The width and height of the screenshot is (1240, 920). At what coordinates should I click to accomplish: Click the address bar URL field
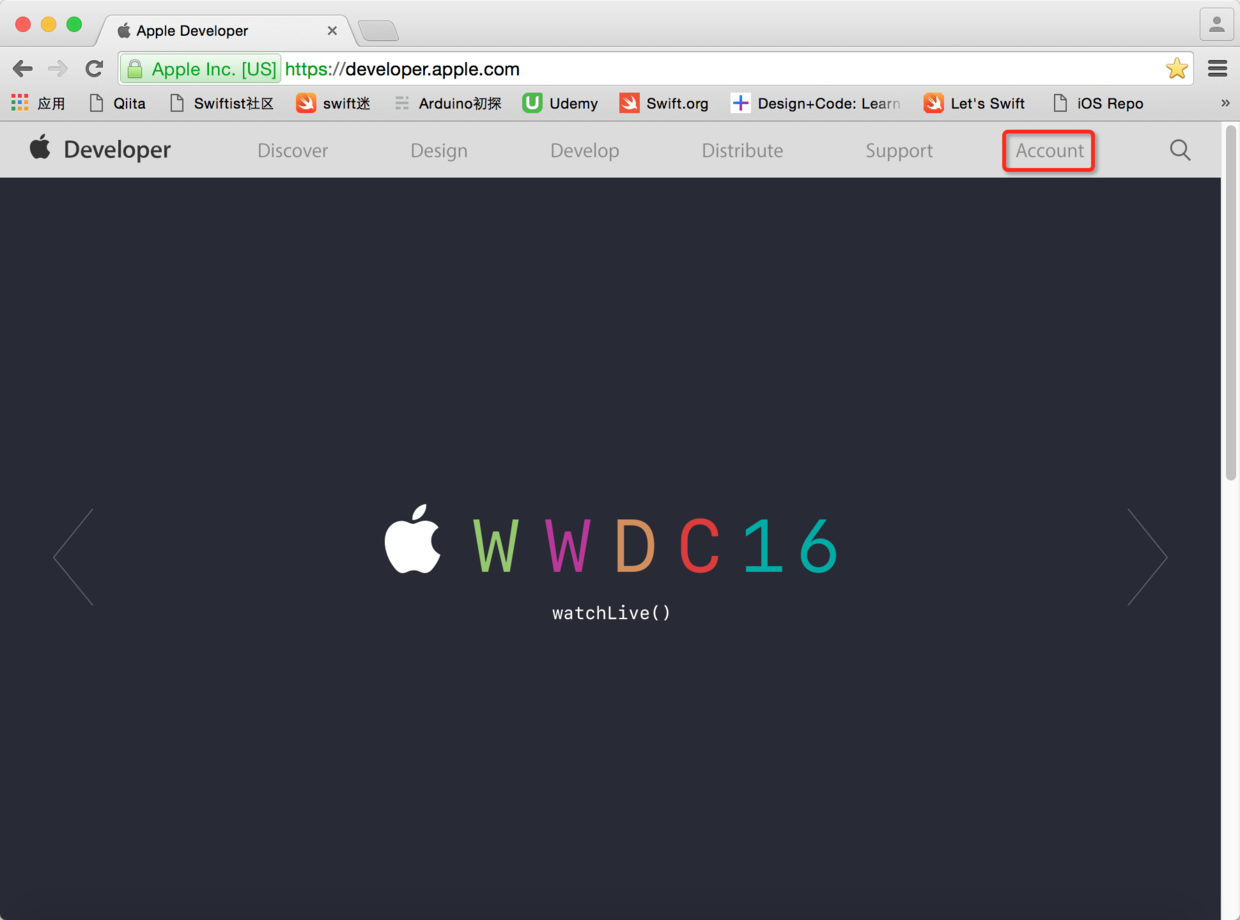click(658, 69)
